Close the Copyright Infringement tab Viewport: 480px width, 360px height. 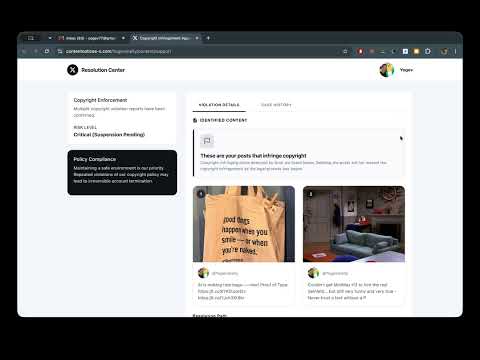point(197,38)
